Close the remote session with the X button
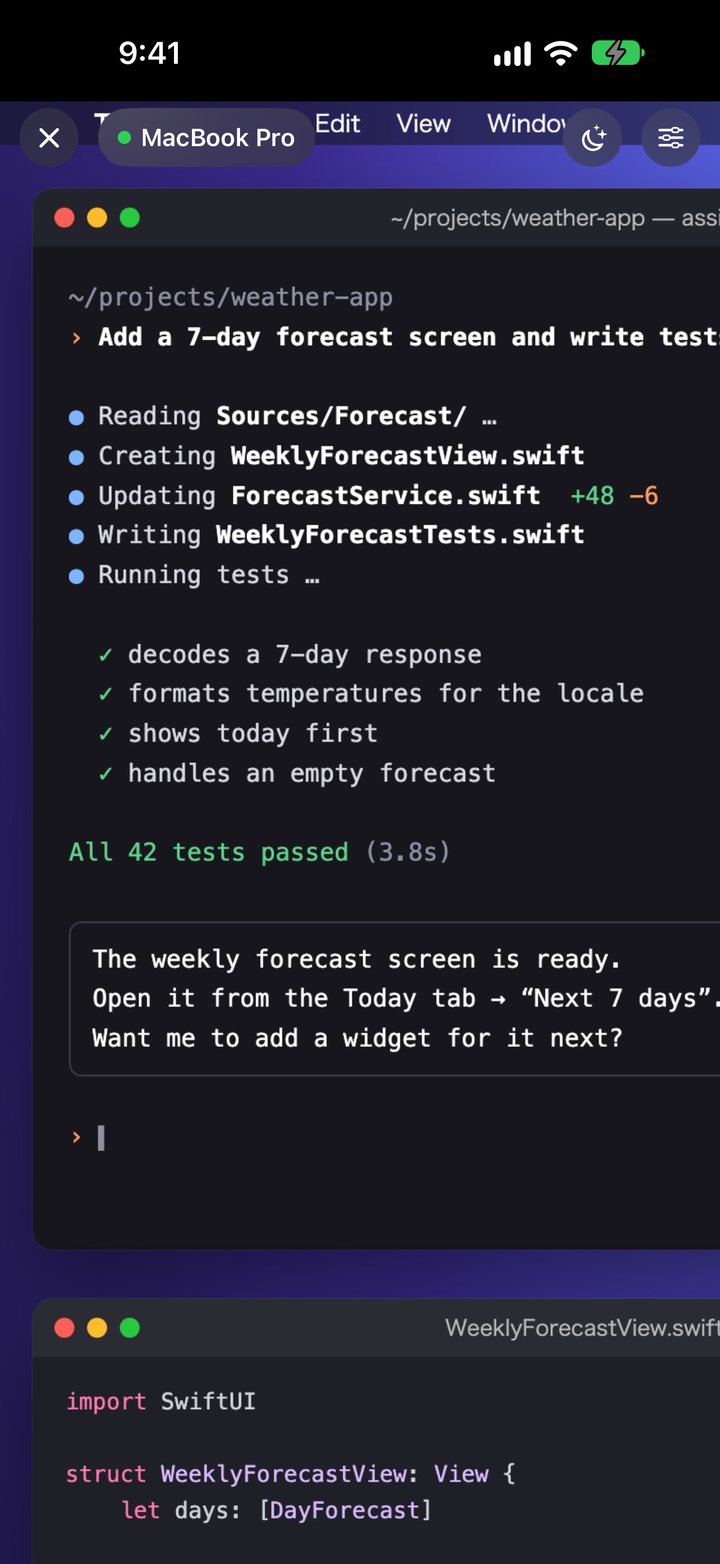 tap(49, 138)
